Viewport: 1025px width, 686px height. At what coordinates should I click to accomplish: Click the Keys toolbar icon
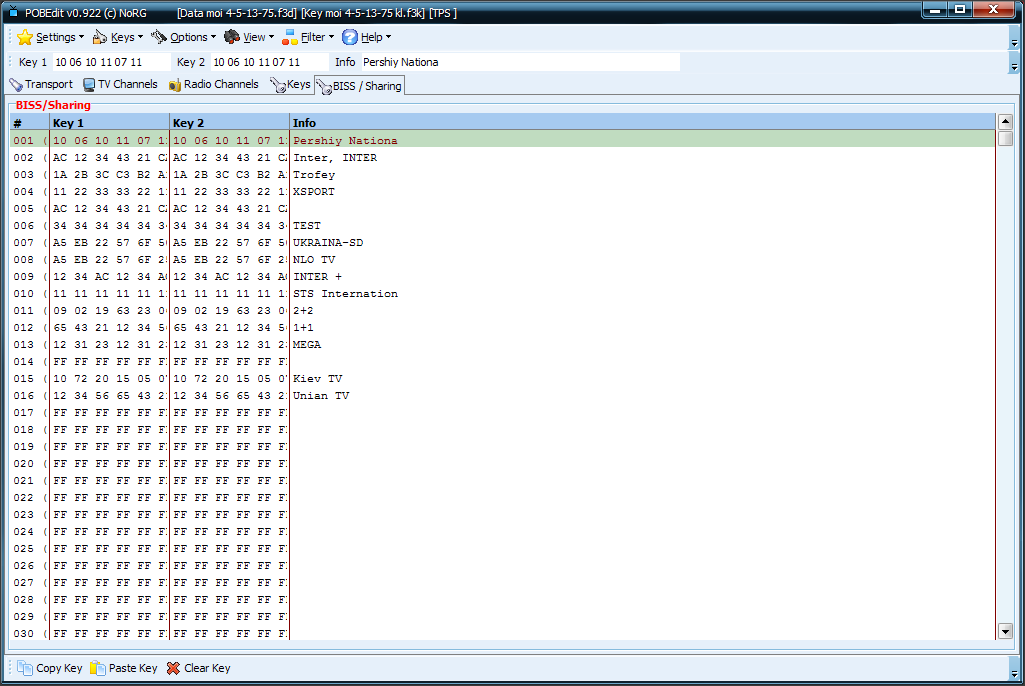click(99, 37)
